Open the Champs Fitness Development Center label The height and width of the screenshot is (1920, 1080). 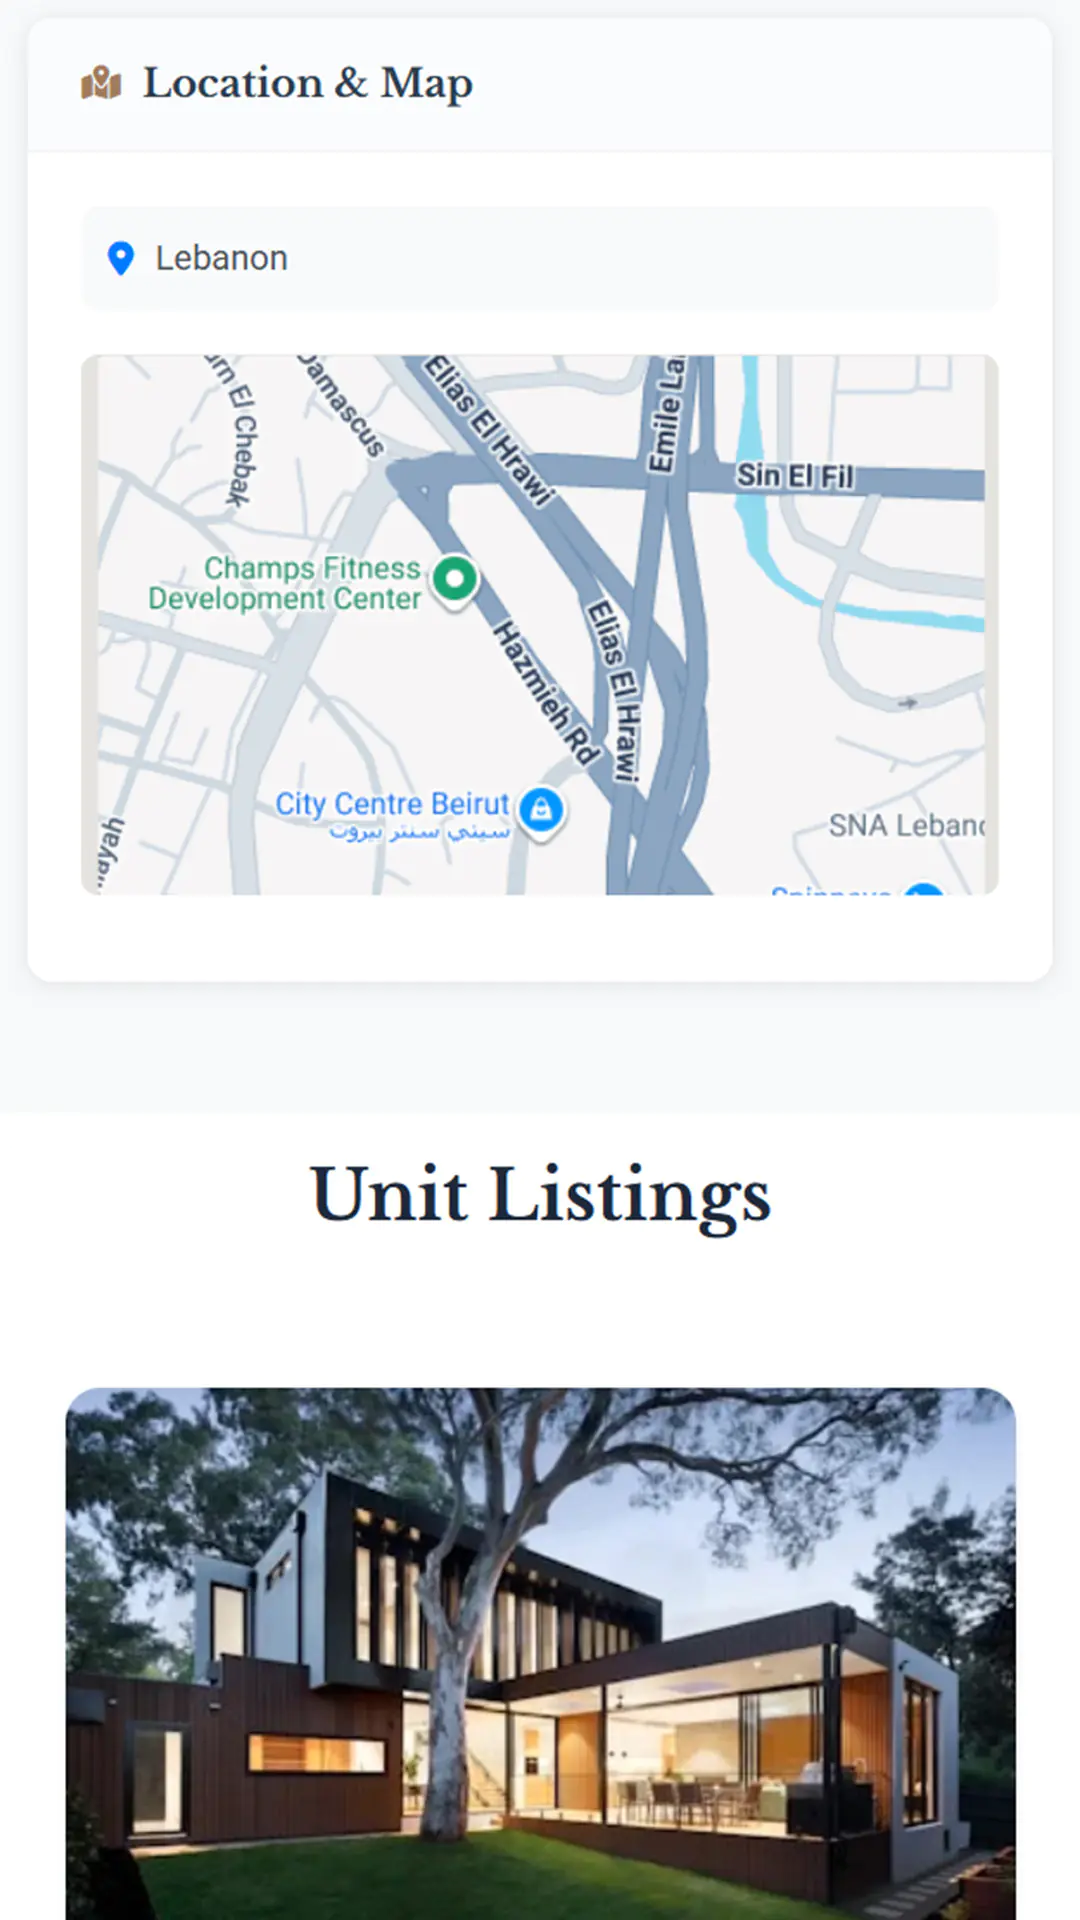point(286,583)
